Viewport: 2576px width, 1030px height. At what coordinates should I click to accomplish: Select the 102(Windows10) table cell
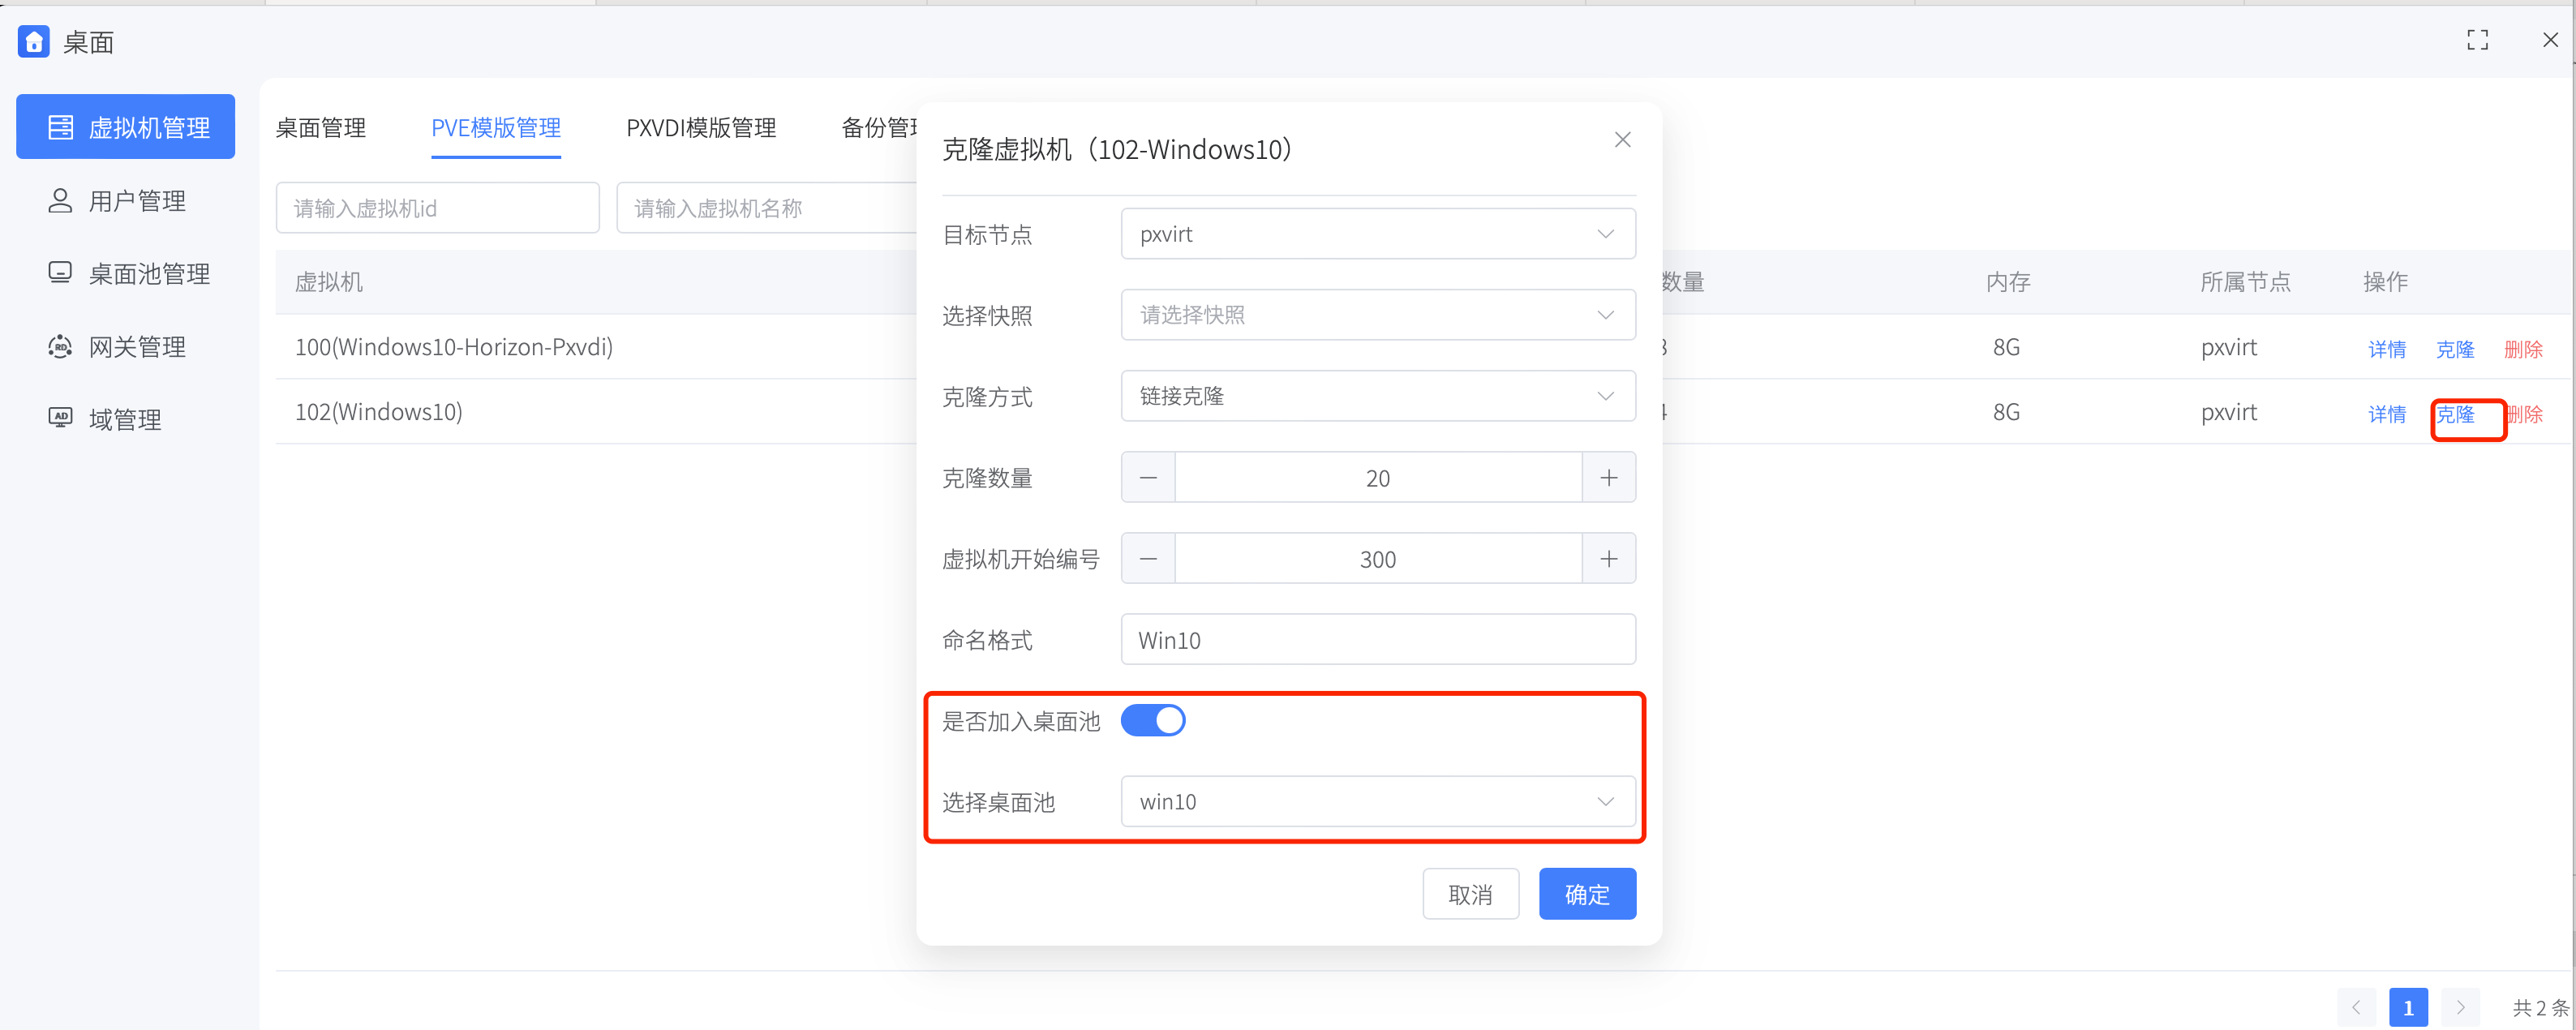point(379,412)
